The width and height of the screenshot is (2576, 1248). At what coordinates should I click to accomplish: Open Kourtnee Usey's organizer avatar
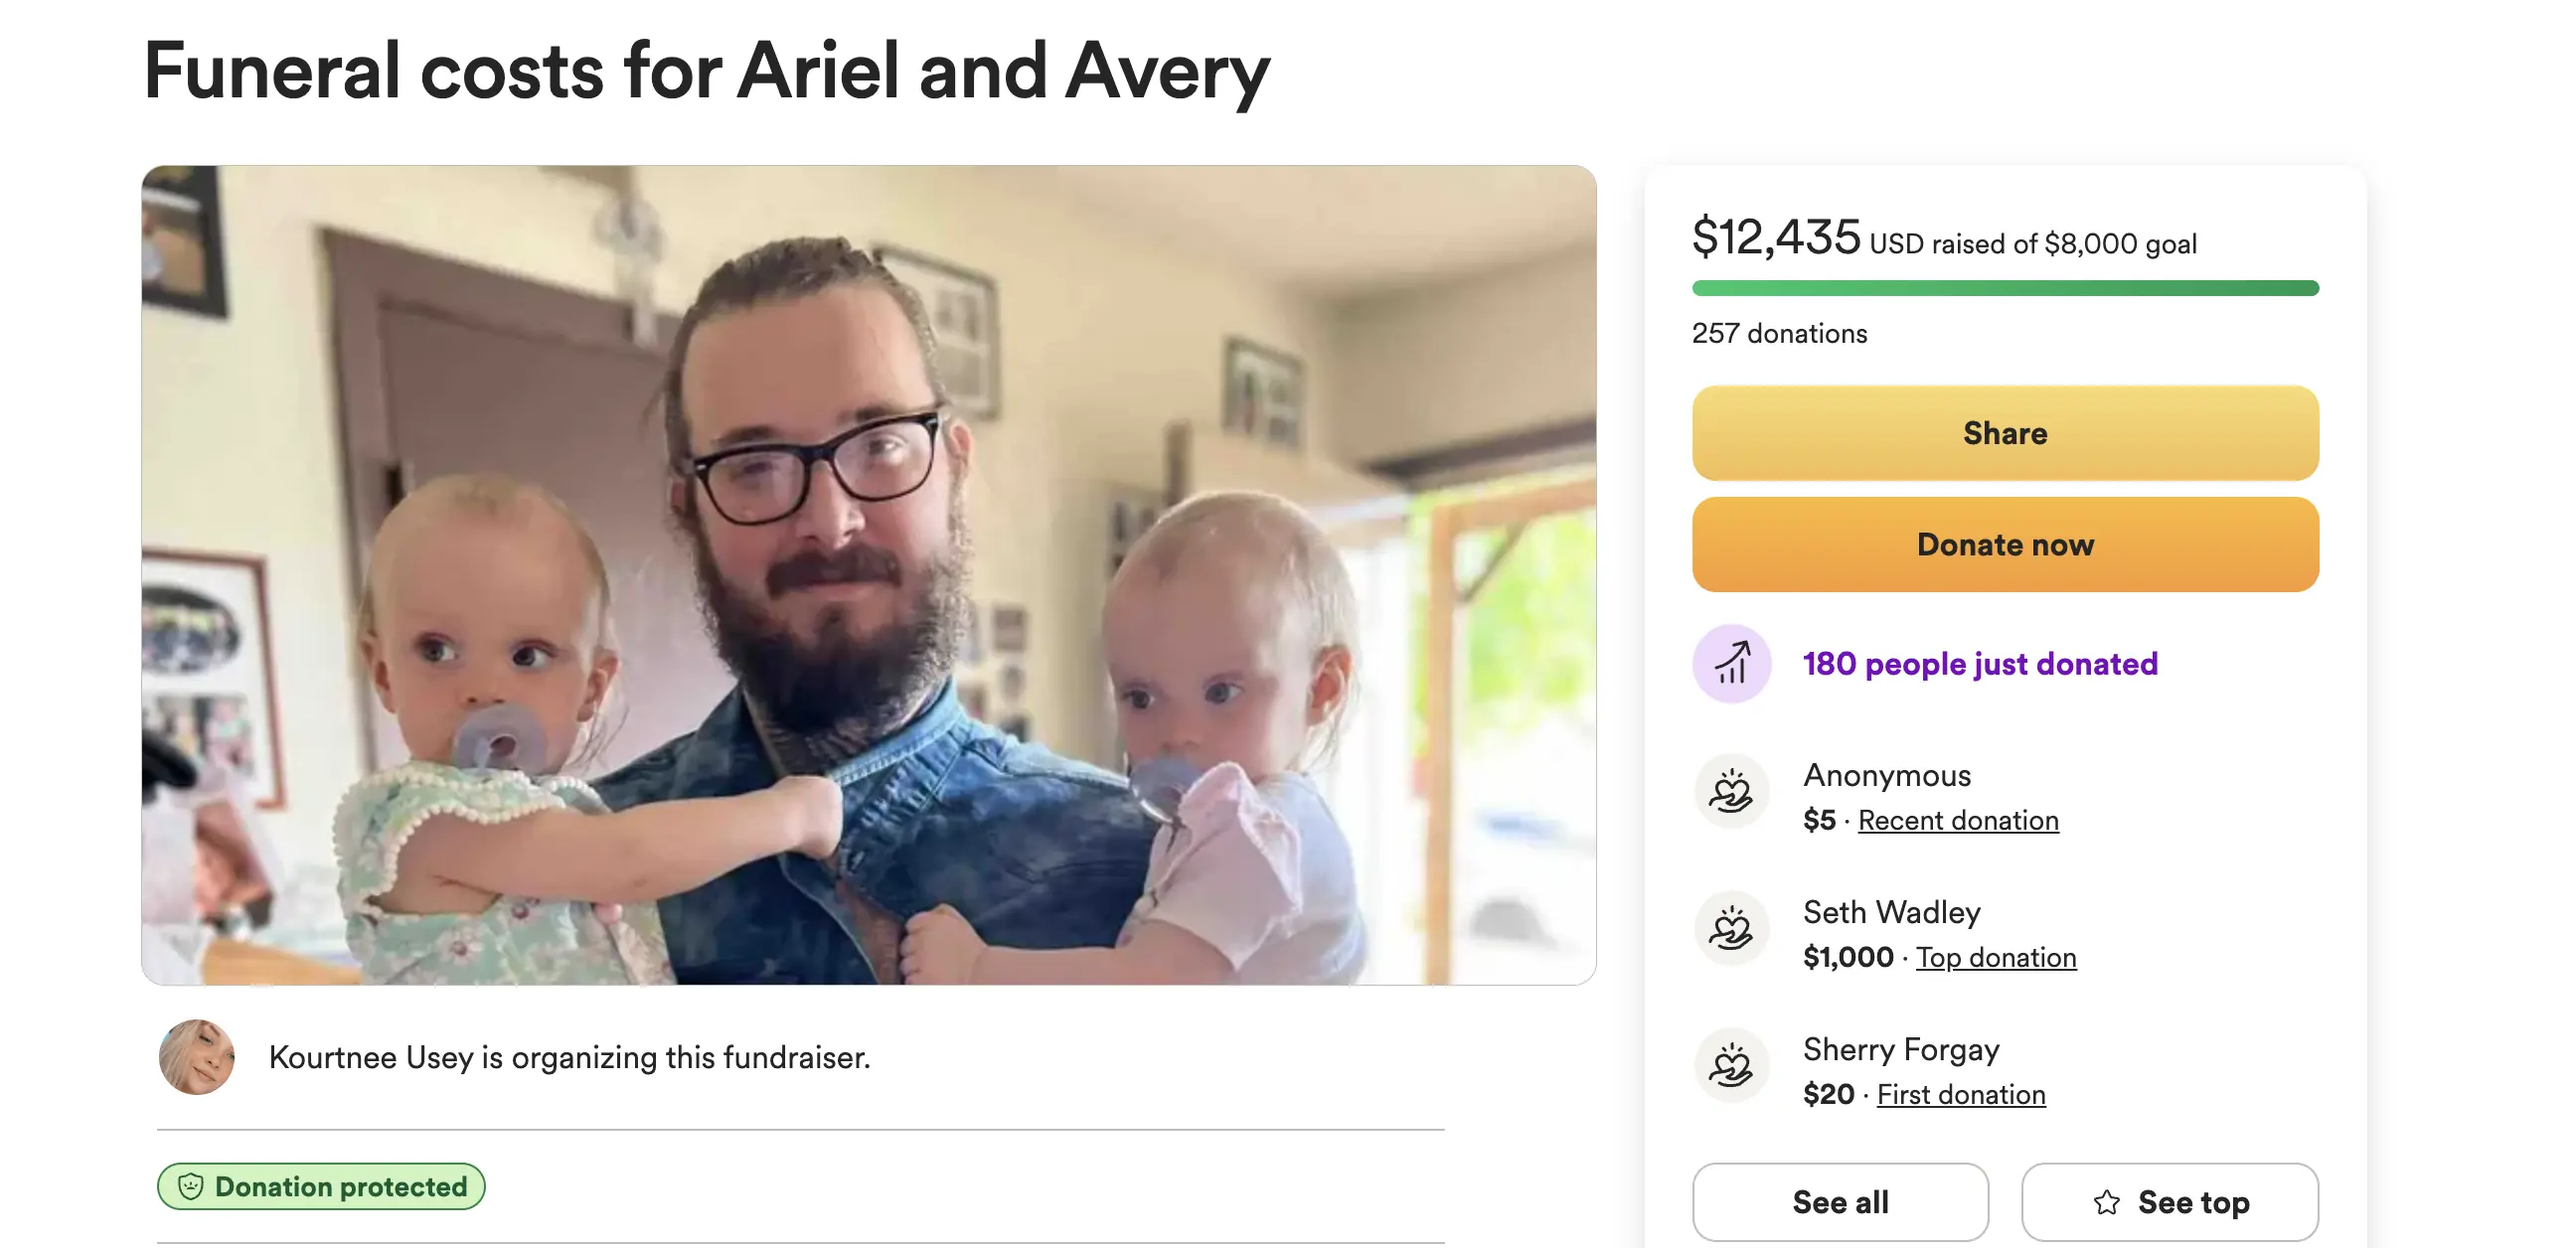197,1057
